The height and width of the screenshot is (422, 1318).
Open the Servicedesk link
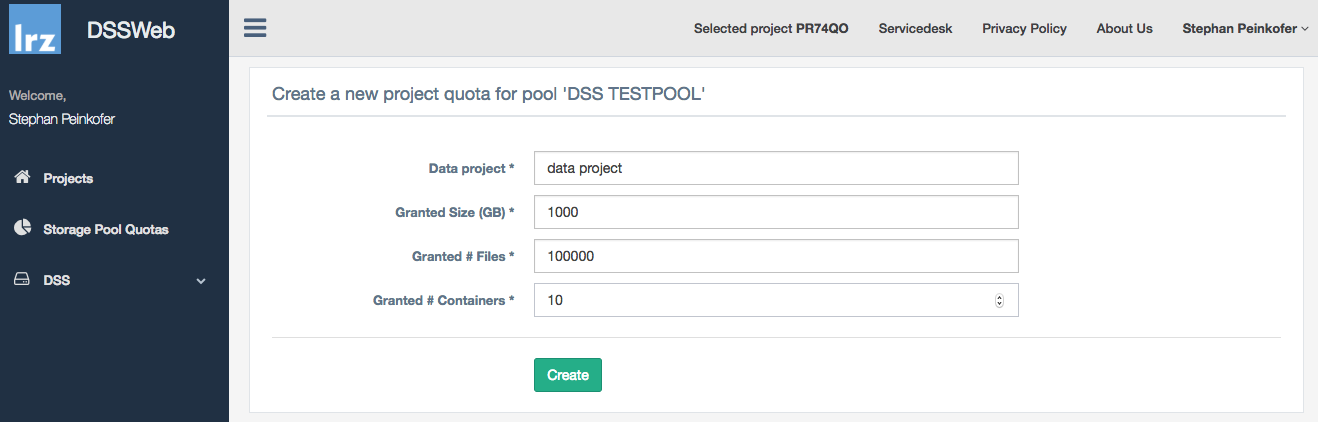point(915,29)
